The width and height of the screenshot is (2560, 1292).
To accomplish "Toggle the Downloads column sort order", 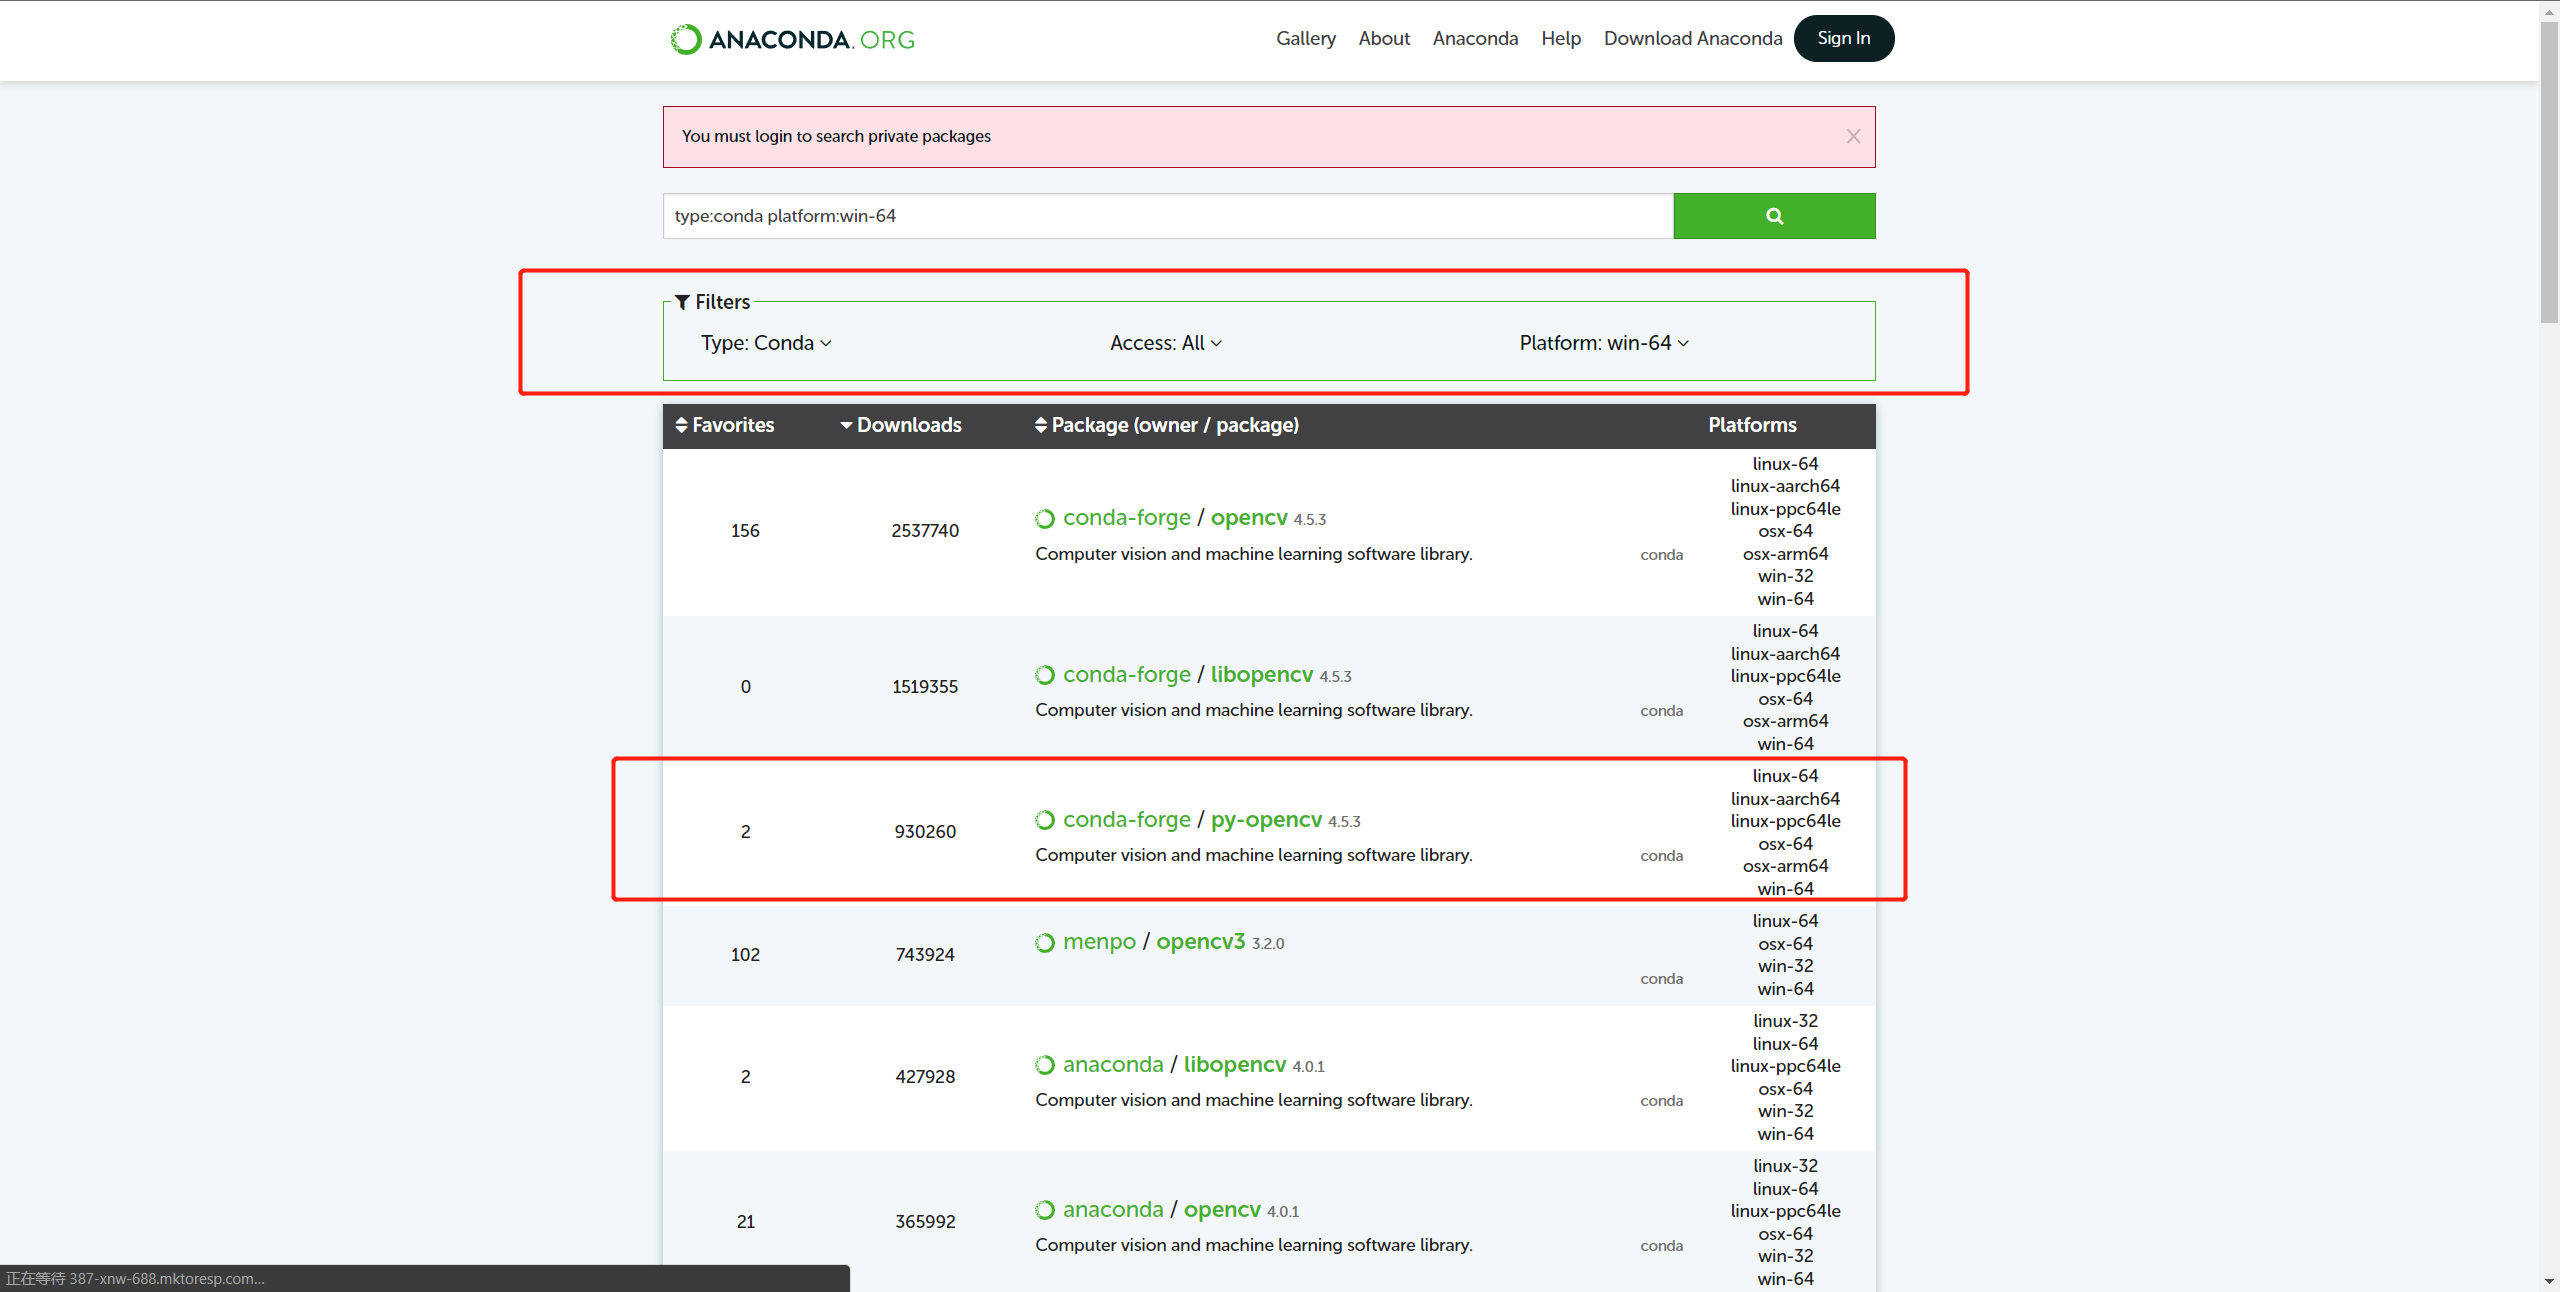I will [x=900, y=425].
